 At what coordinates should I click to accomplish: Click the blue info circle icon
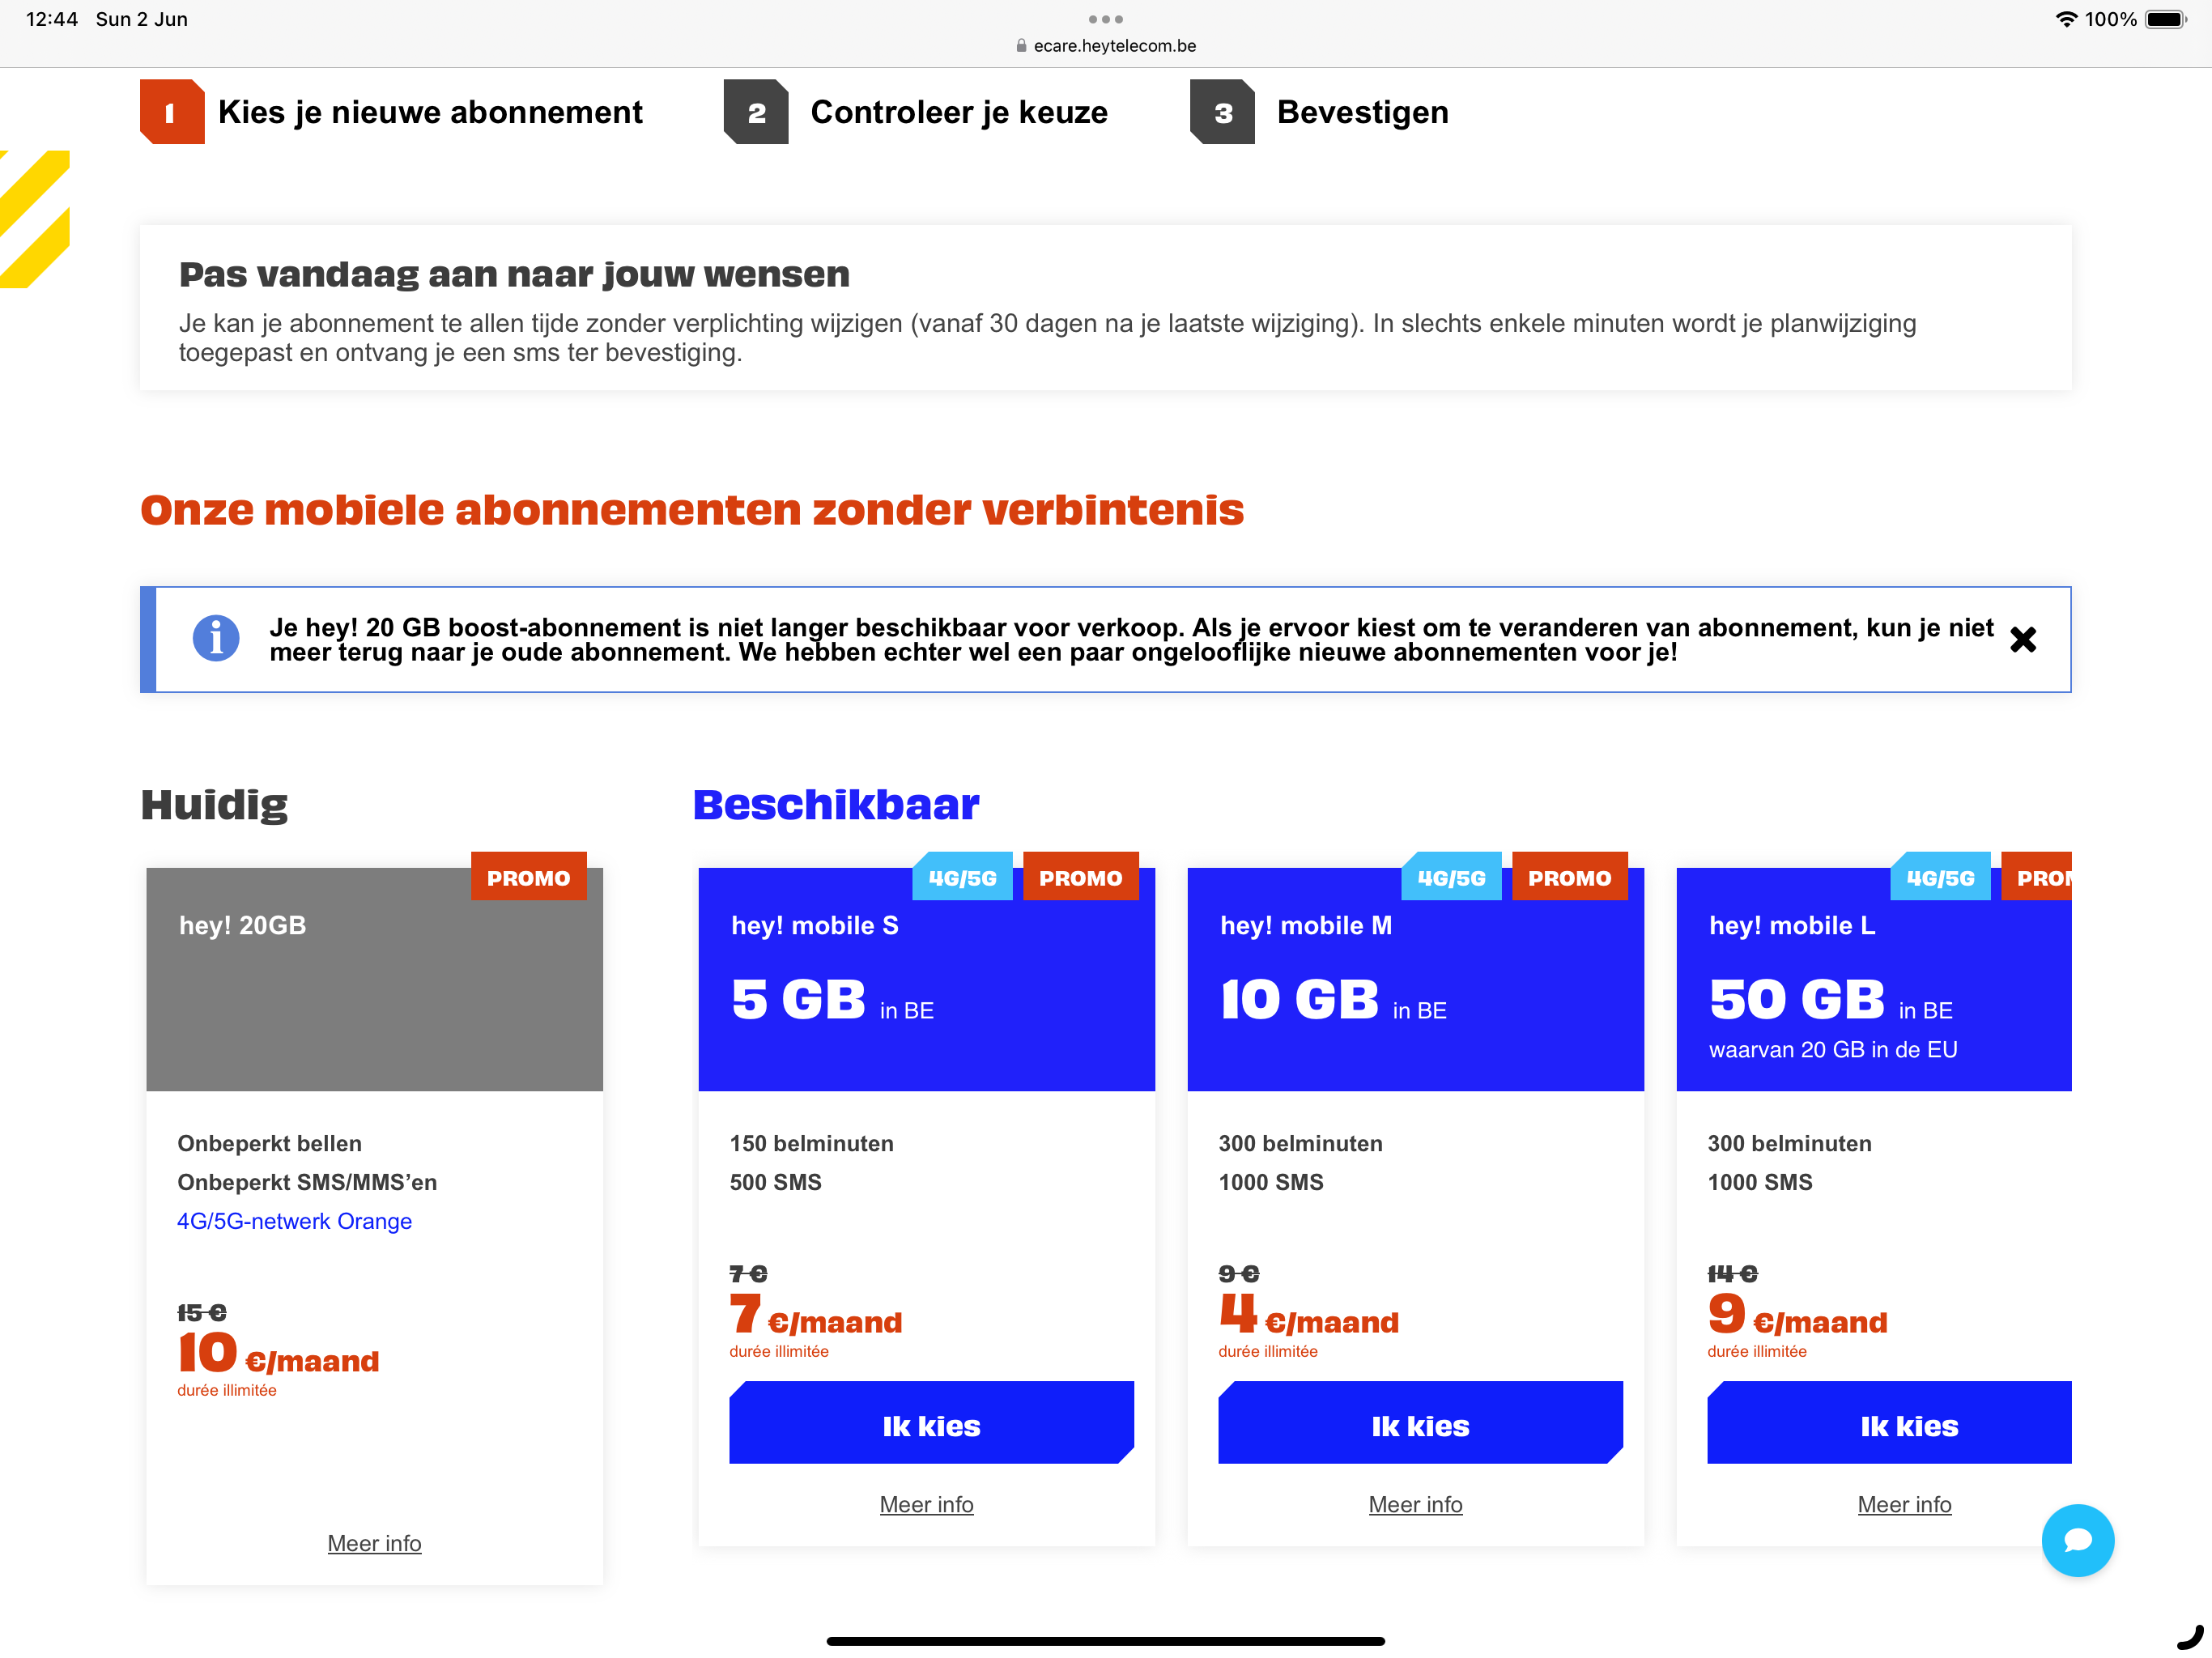click(x=216, y=639)
